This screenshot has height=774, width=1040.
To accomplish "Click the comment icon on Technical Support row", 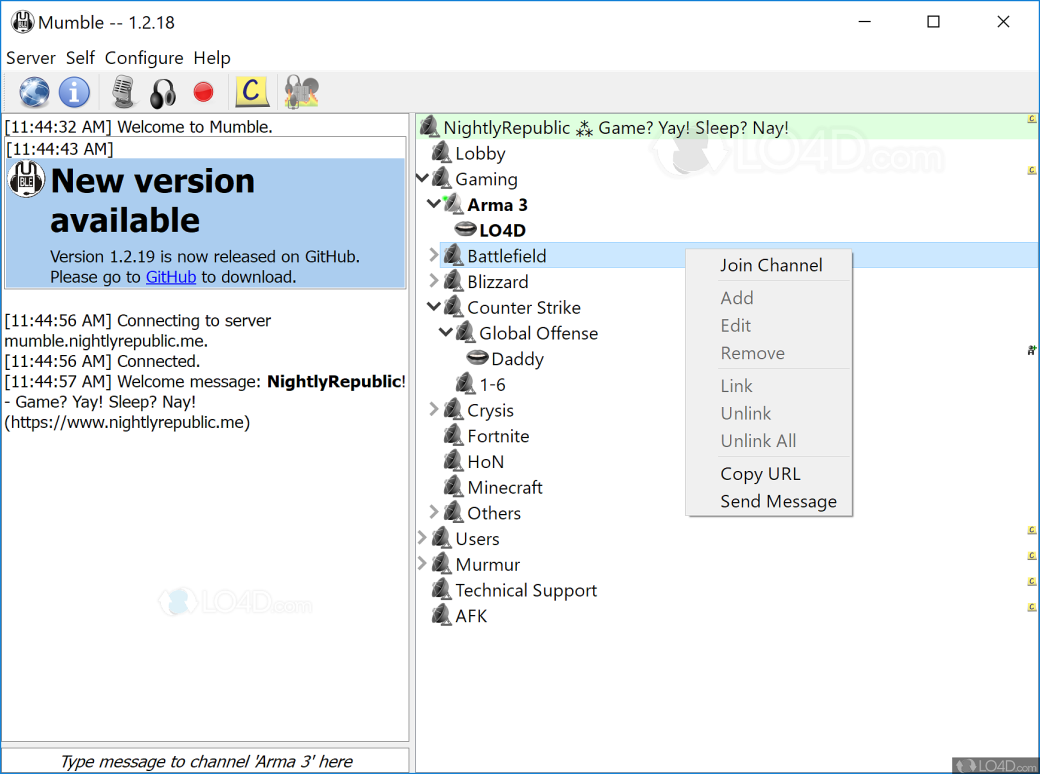I will click(x=1031, y=581).
